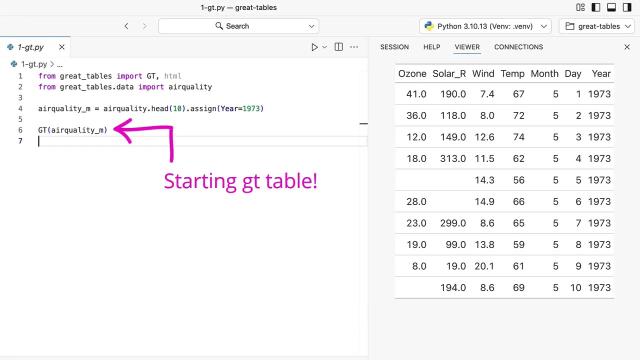Open Python 3.10.13 interpreter selector
Viewport: 640px width, 360px height.
(485, 26)
